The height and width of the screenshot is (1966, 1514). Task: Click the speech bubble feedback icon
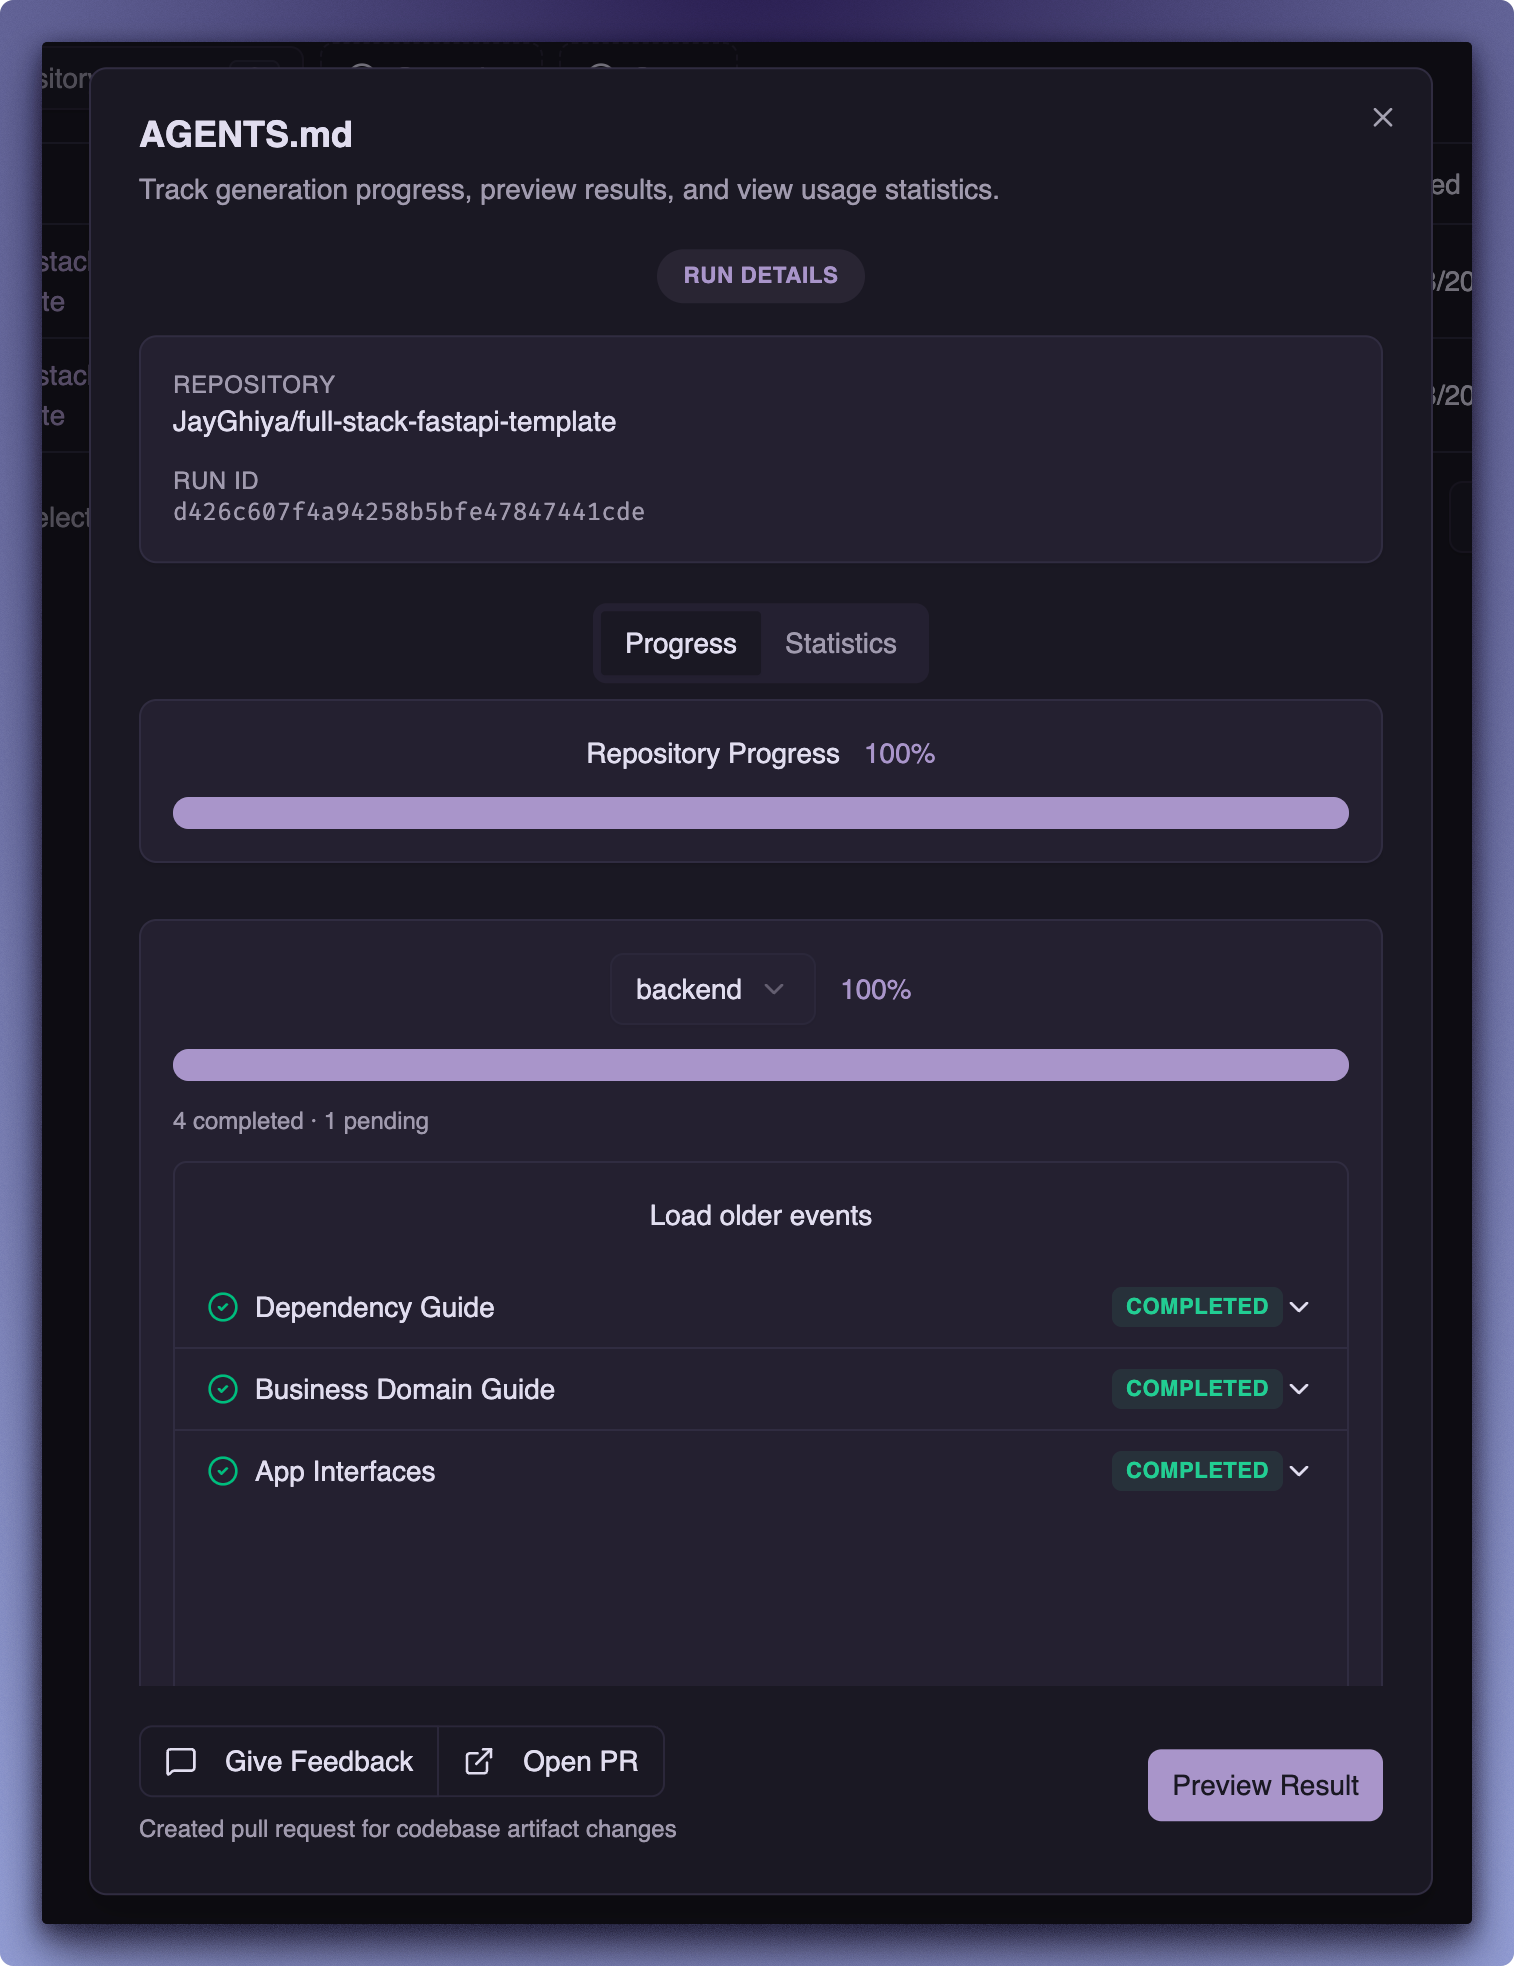(181, 1761)
